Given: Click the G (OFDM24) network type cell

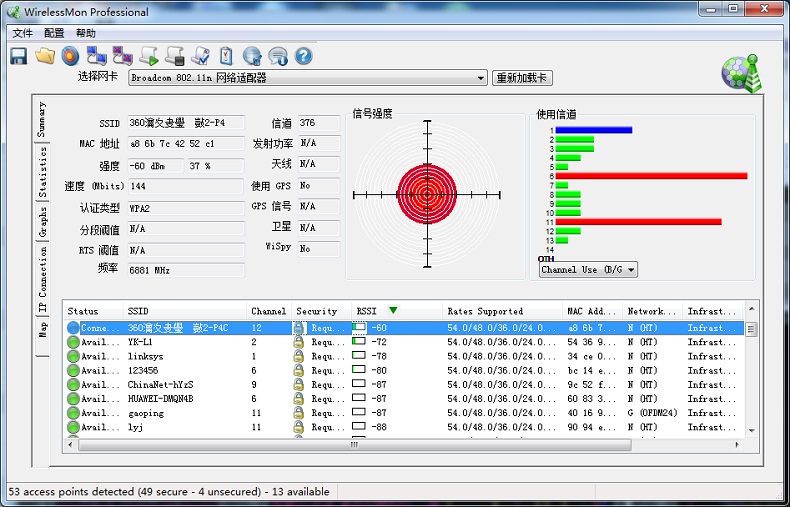Looking at the screenshot, I should click(x=652, y=413).
